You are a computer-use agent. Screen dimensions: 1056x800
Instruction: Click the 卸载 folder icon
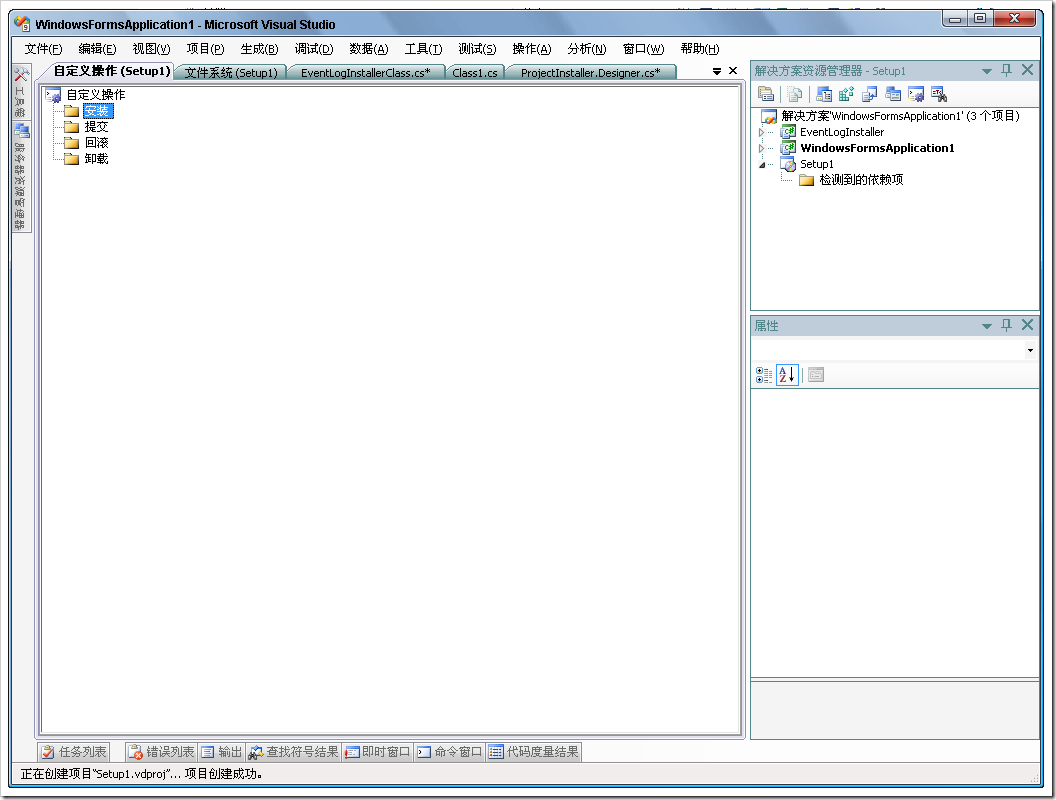click(x=72, y=159)
